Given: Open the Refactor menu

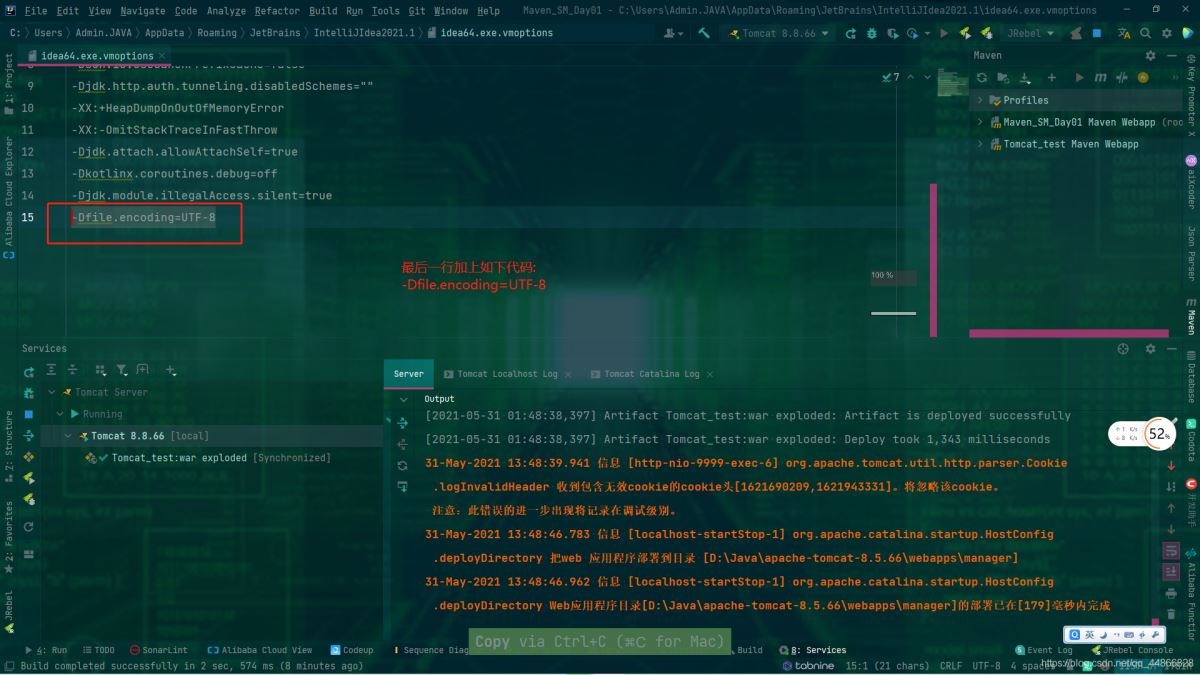Looking at the screenshot, I should 276,11.
